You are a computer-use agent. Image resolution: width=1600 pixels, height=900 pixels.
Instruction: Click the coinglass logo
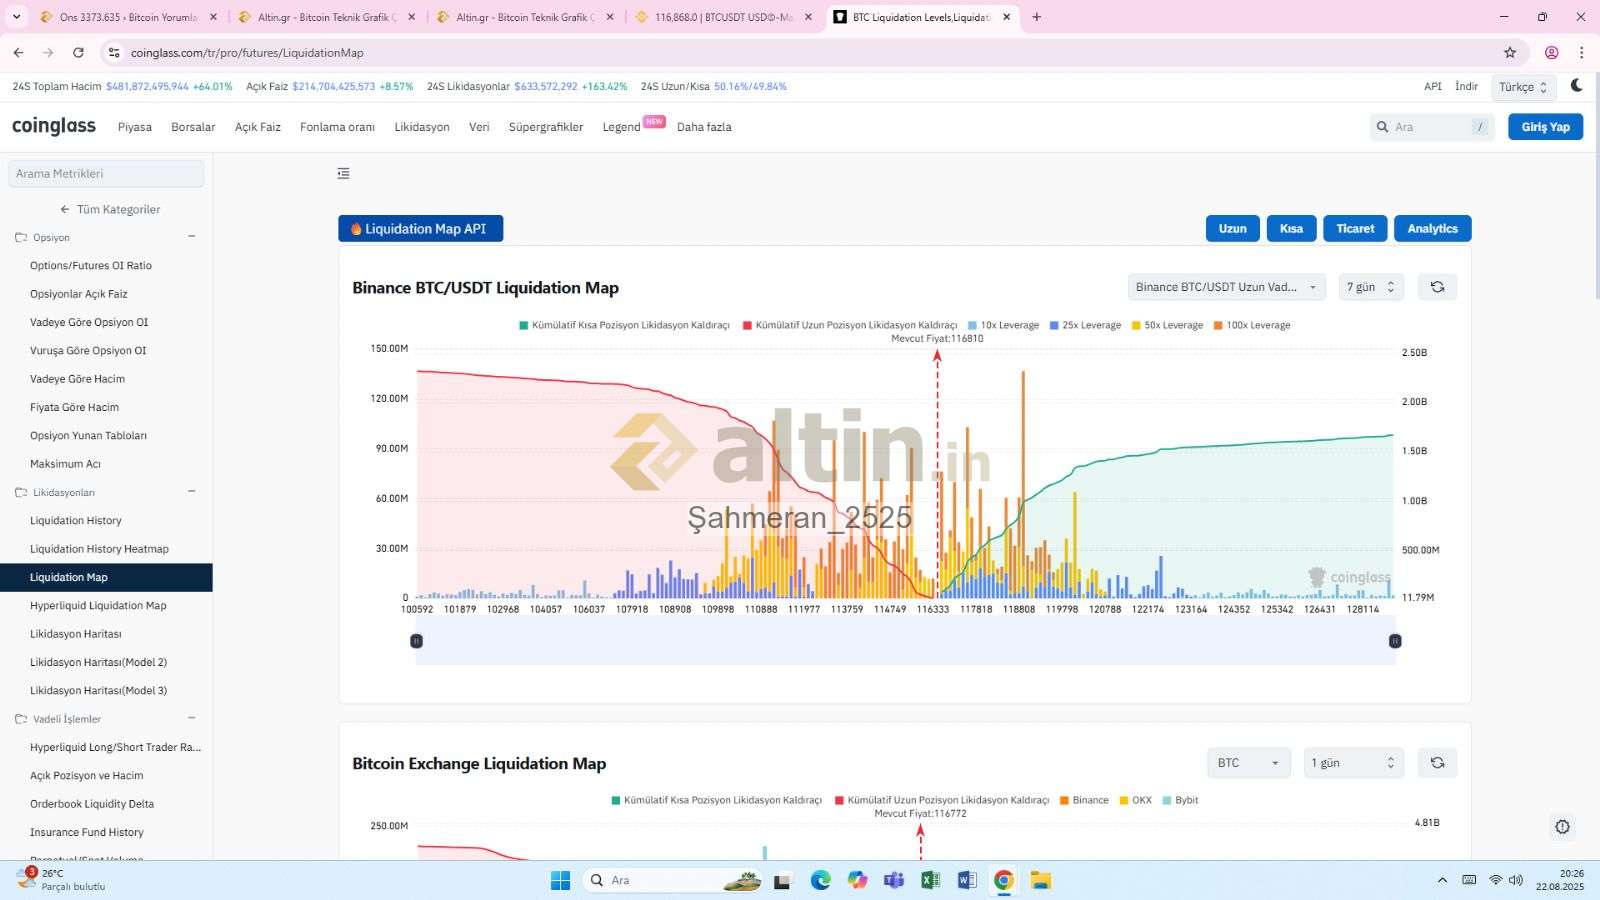(x=54, y=126)
